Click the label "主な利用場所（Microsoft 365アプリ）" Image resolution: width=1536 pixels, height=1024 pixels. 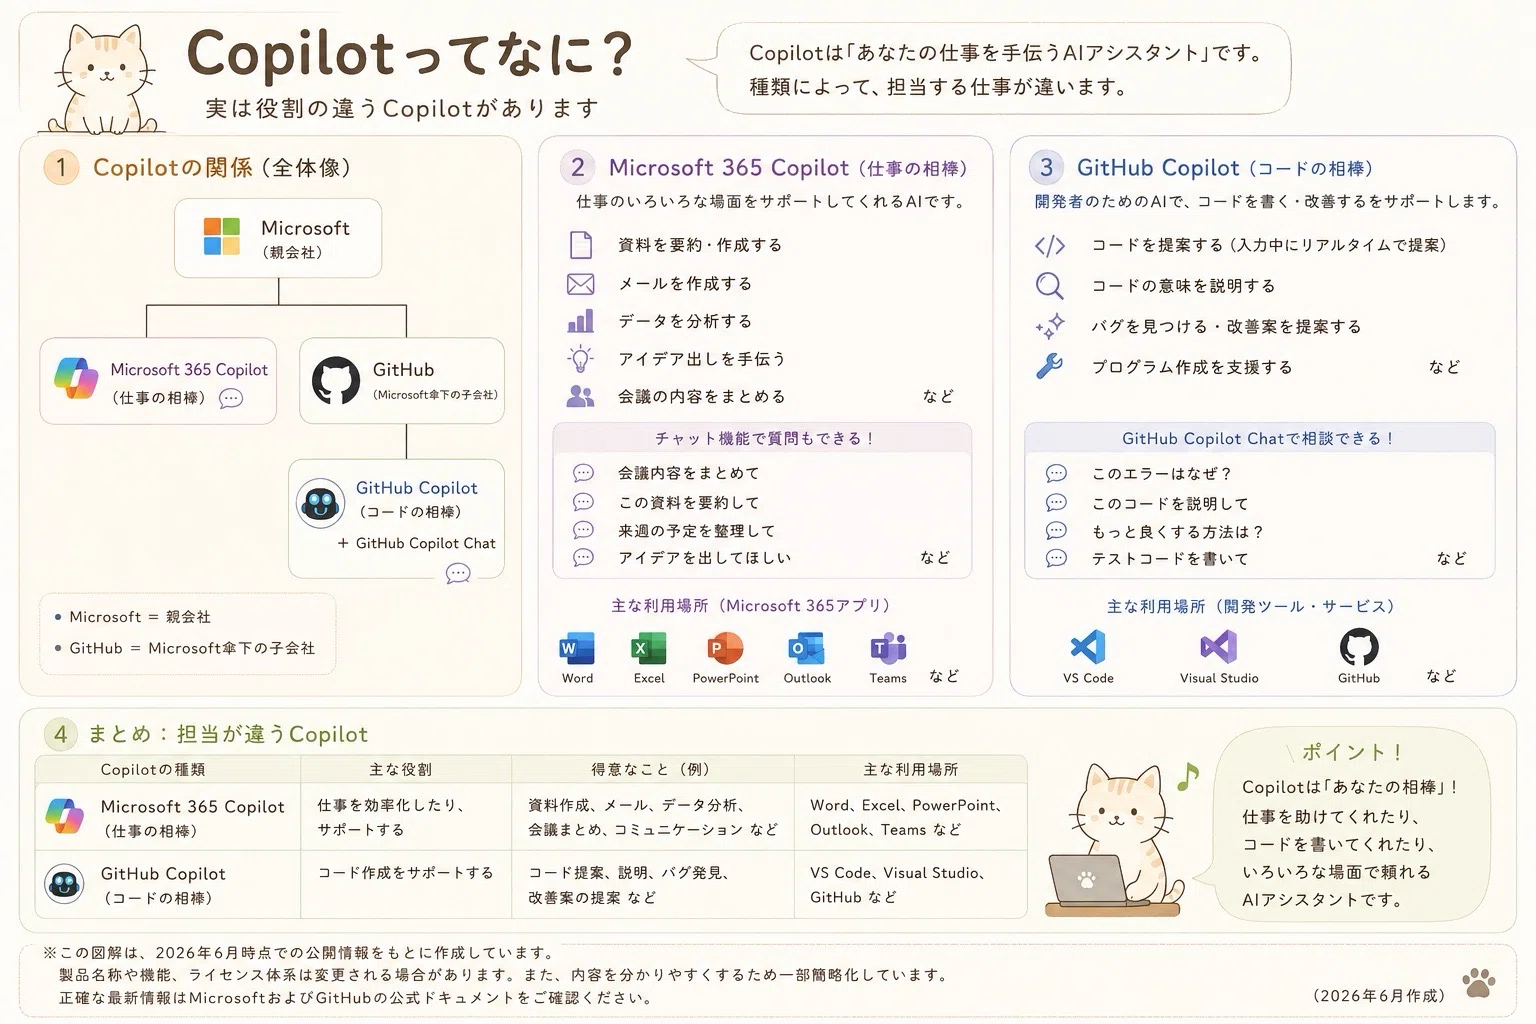pos(751,605)
